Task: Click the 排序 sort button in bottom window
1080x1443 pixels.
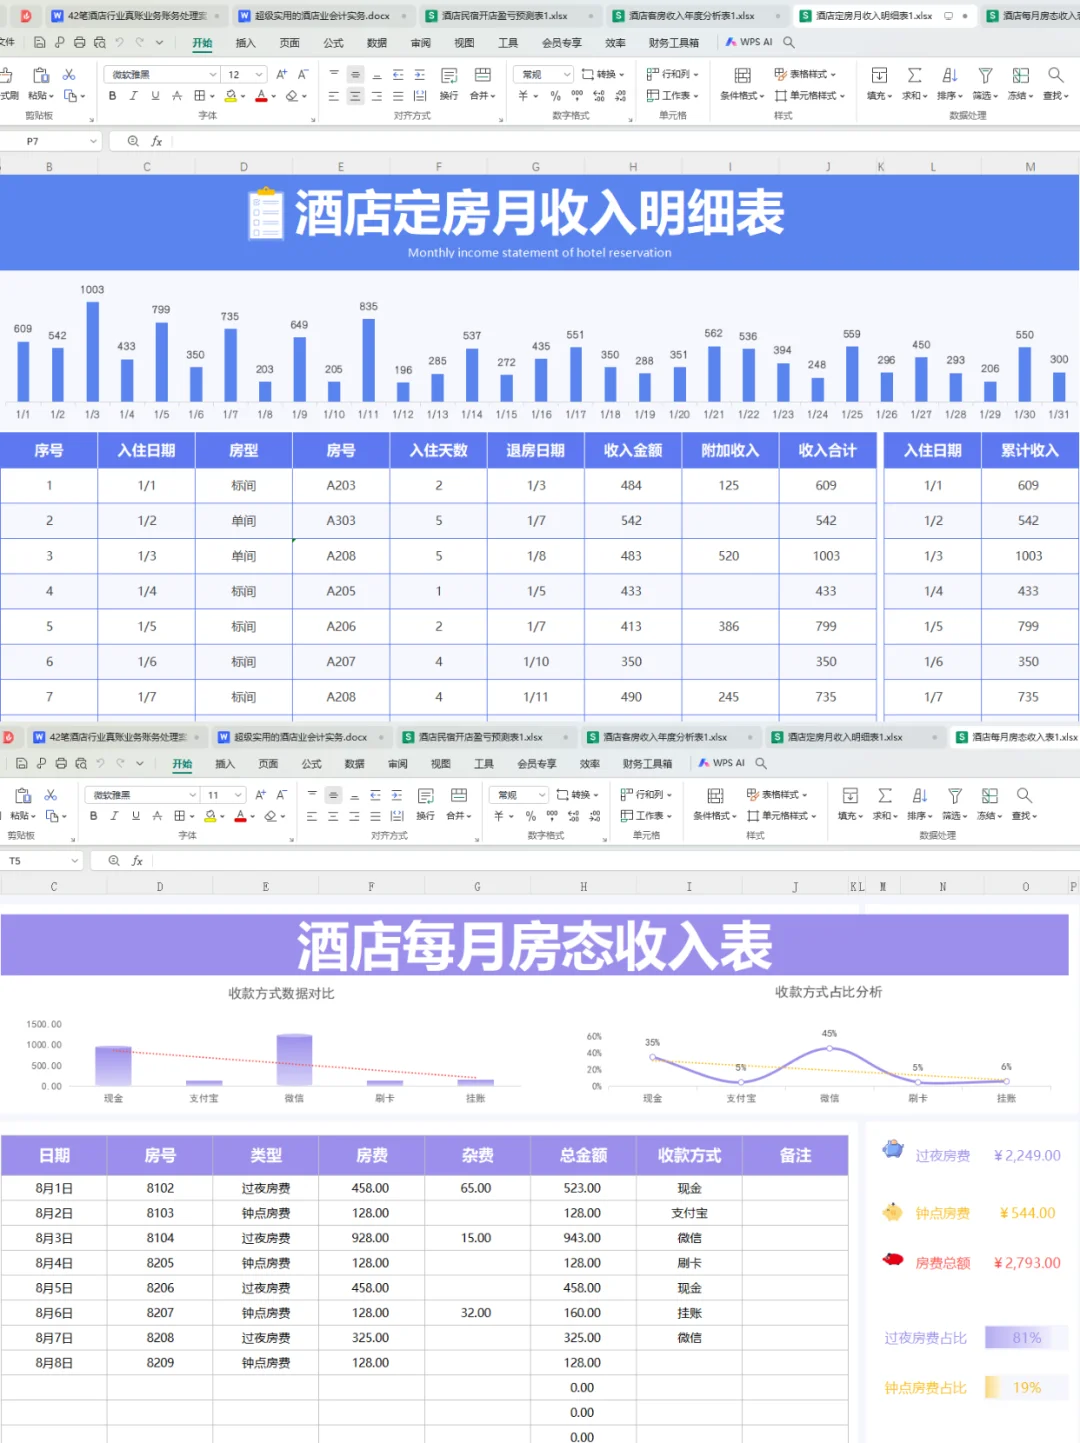Action: pos(919,804)
